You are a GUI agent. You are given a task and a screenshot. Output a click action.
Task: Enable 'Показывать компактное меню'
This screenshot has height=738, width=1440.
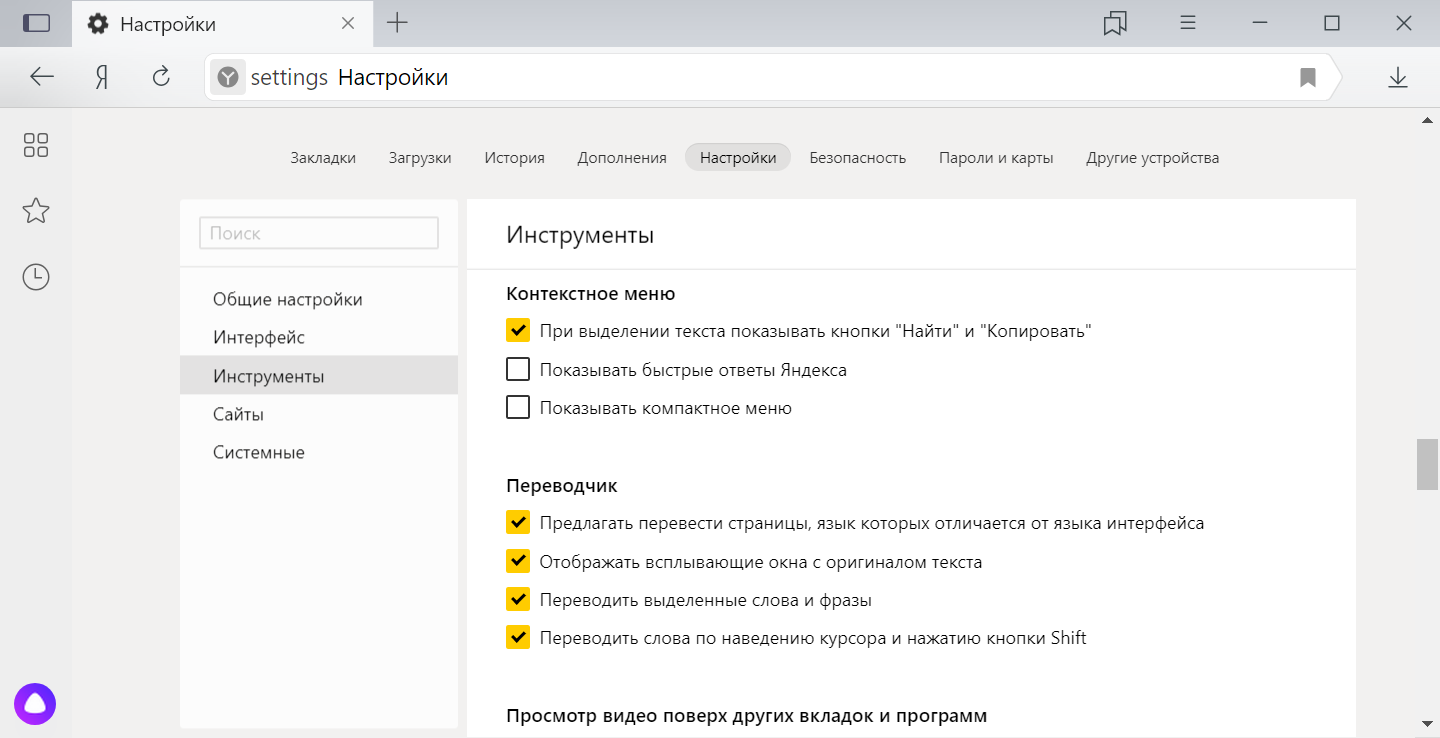(x=518, y=408)
